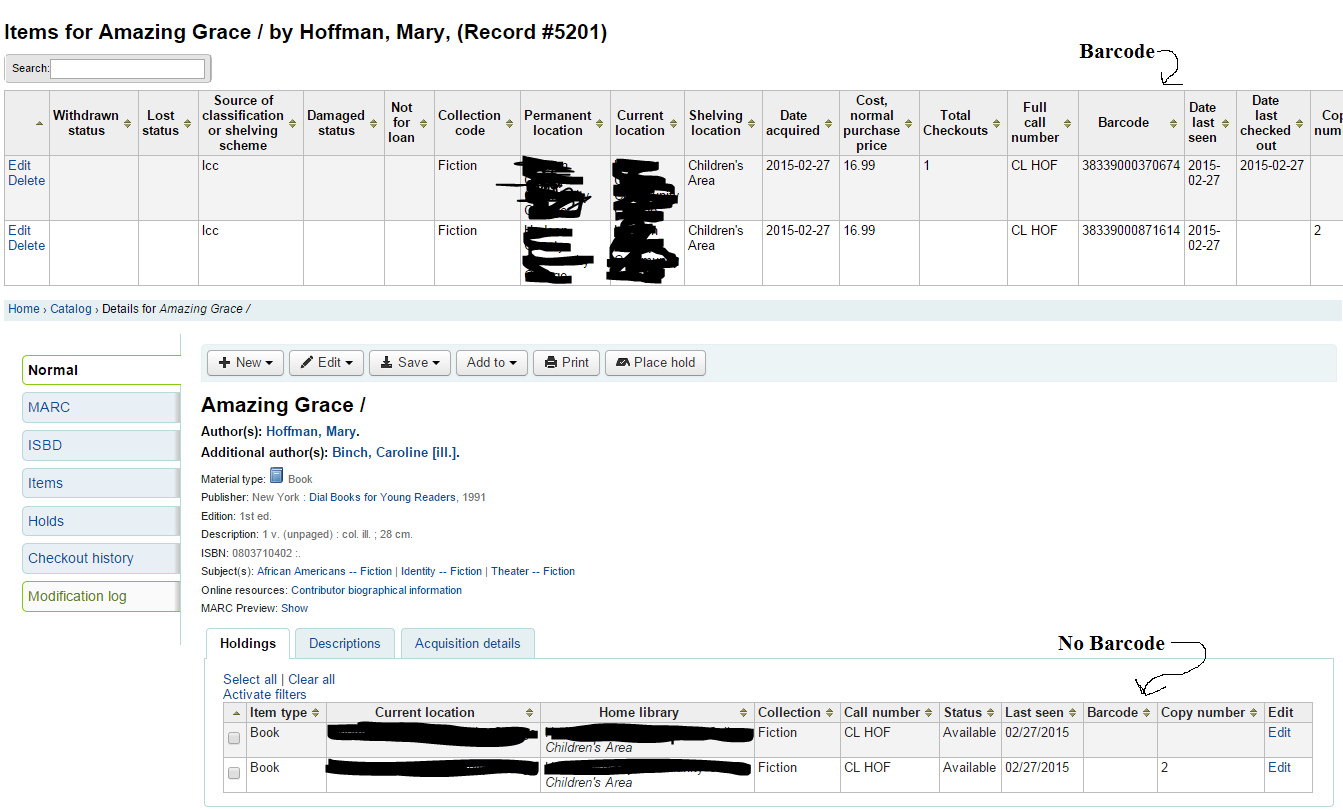Expand the Edit dropdown menu
The width and height of the screenshot is (1343, 810).
click(x=326, y=363)
